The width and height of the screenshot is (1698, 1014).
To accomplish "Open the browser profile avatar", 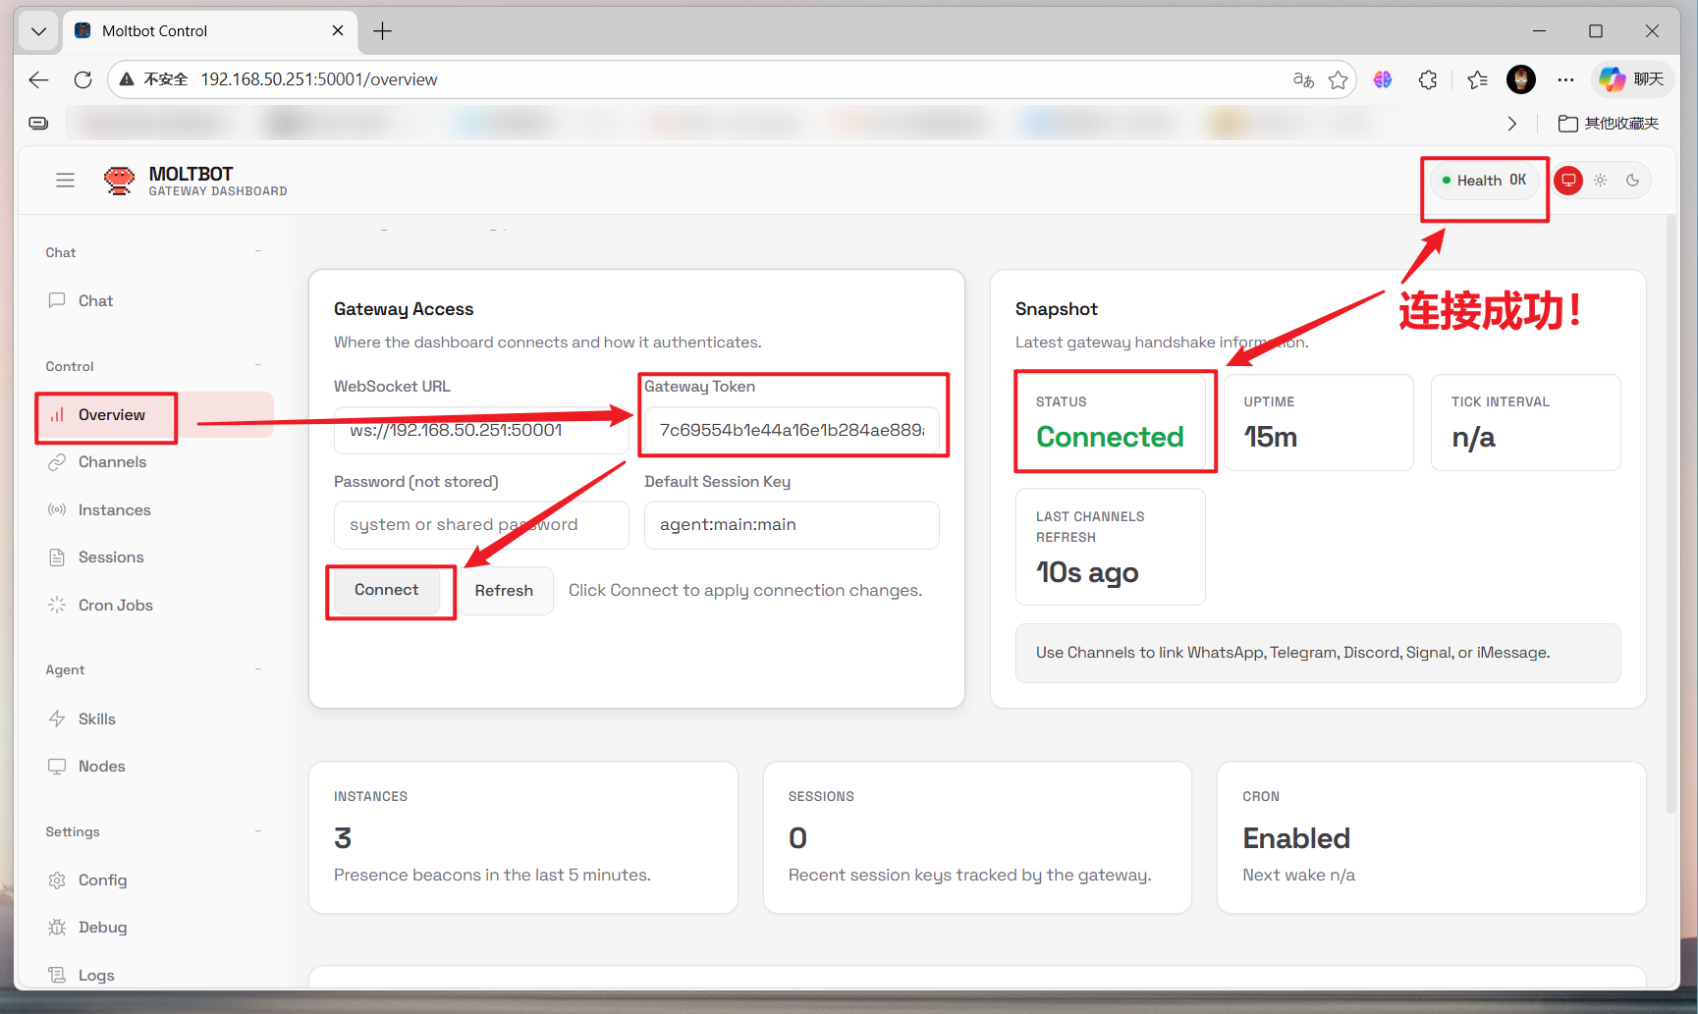I will (x=1521, y=80).
